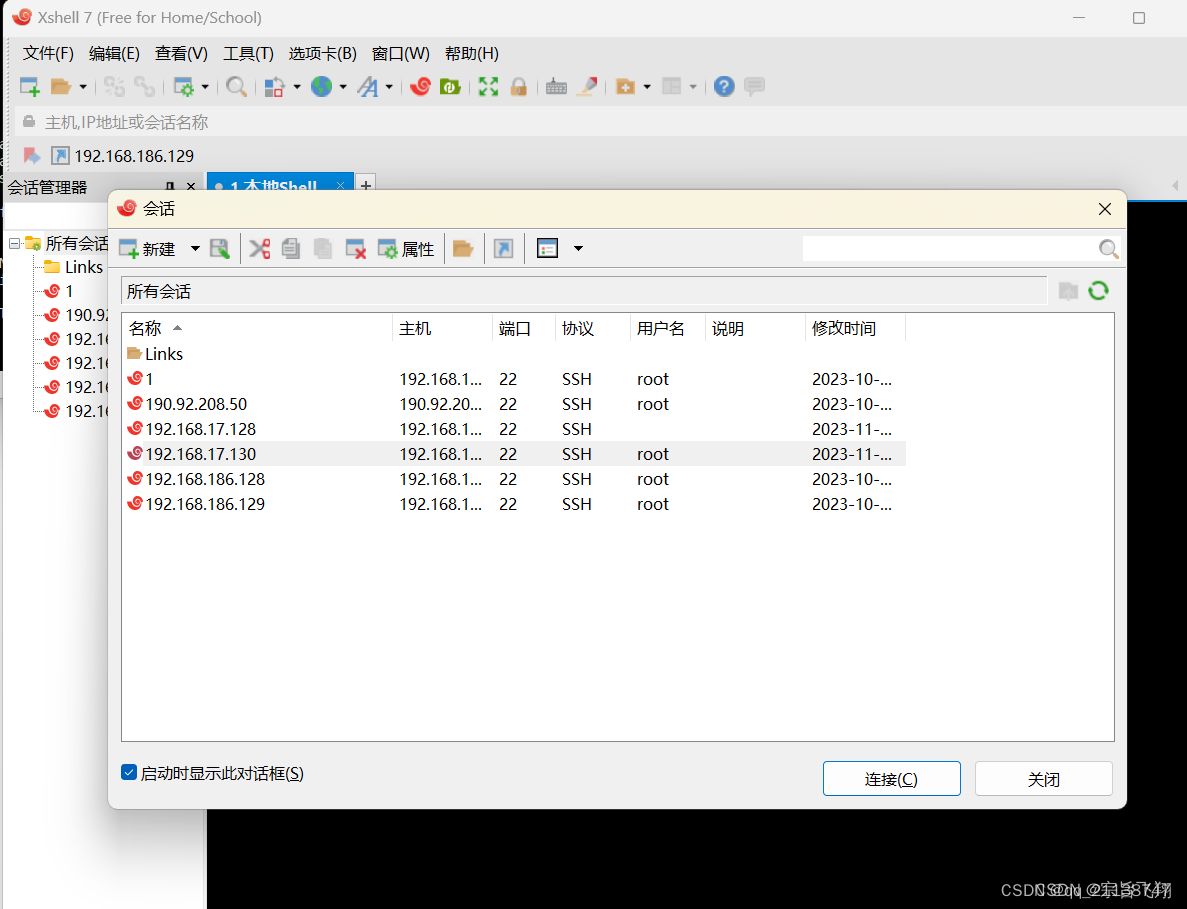Click the green refresh icon in Sessions dialog

coord(1098,291)
